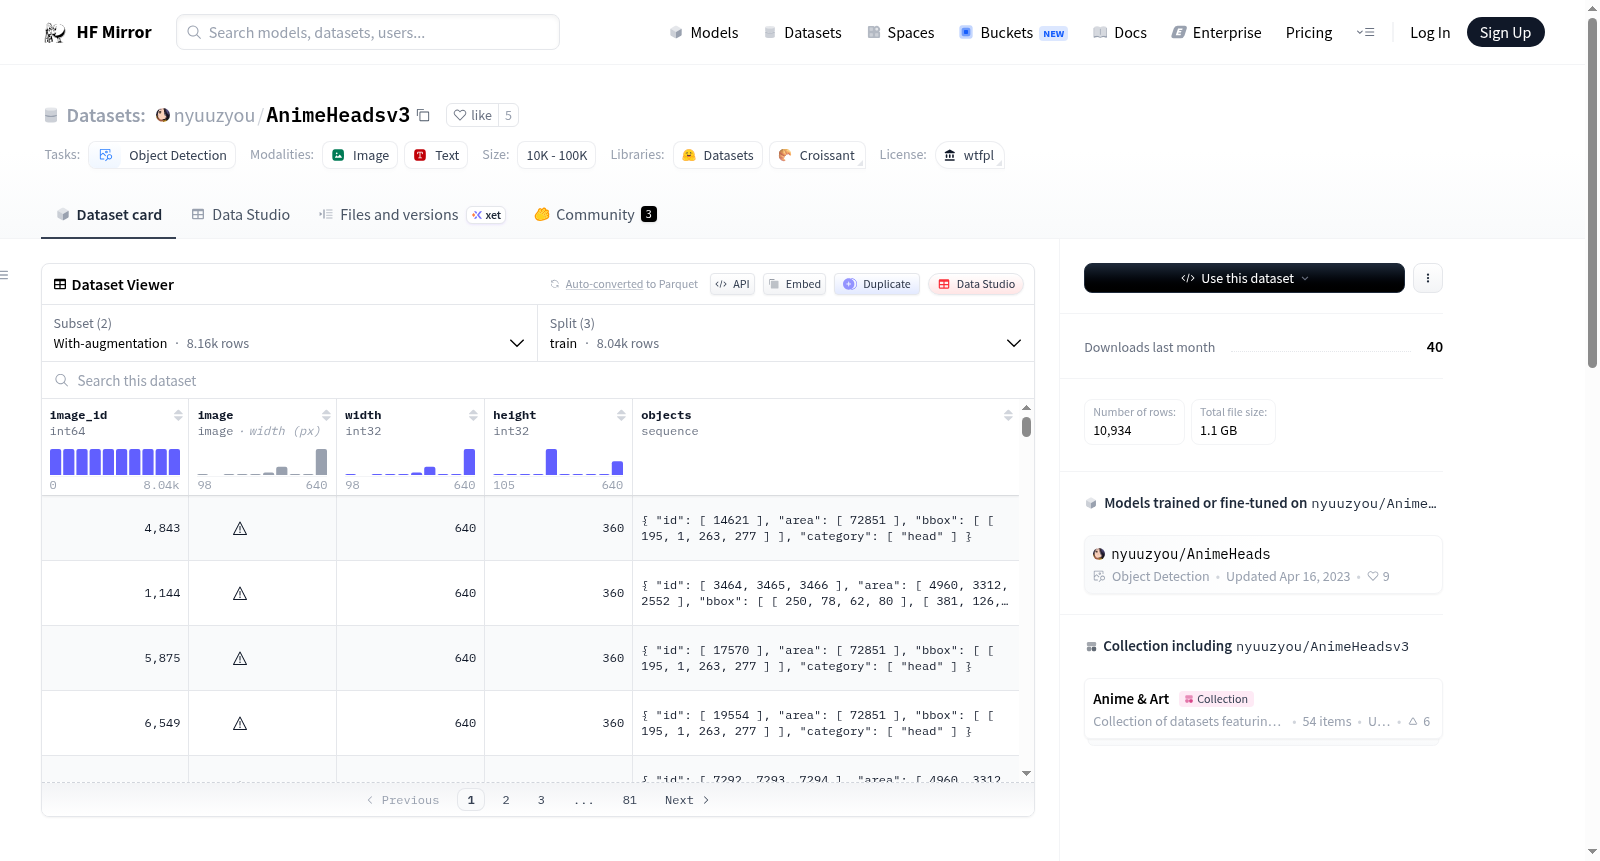Screen dimensions: 1600x861
Task: Focus the Search this dataset field
Action: point(538,381)
